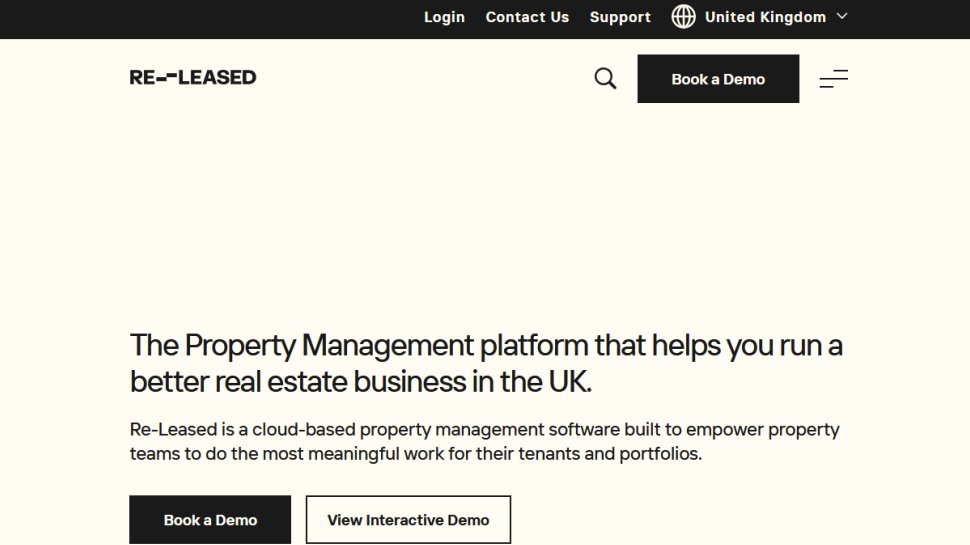
Task: Click the Re-Leased cloud-based description paragraph
Action: point(484,441)
